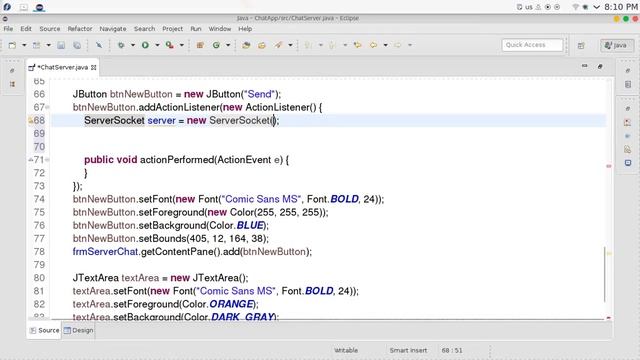Open the Search dropdown arrow
This screenshot has height=360, width=640.
click(290, 45)
